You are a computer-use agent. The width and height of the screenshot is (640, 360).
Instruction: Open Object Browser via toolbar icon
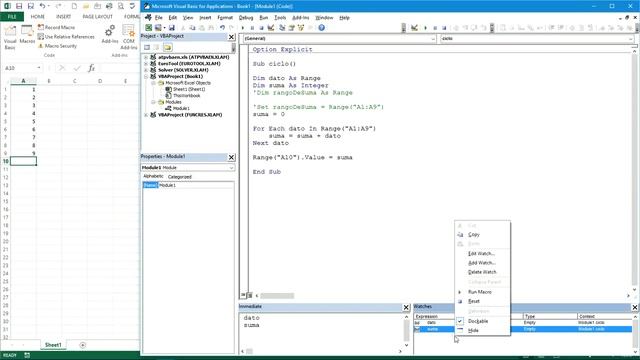[301, 28]
